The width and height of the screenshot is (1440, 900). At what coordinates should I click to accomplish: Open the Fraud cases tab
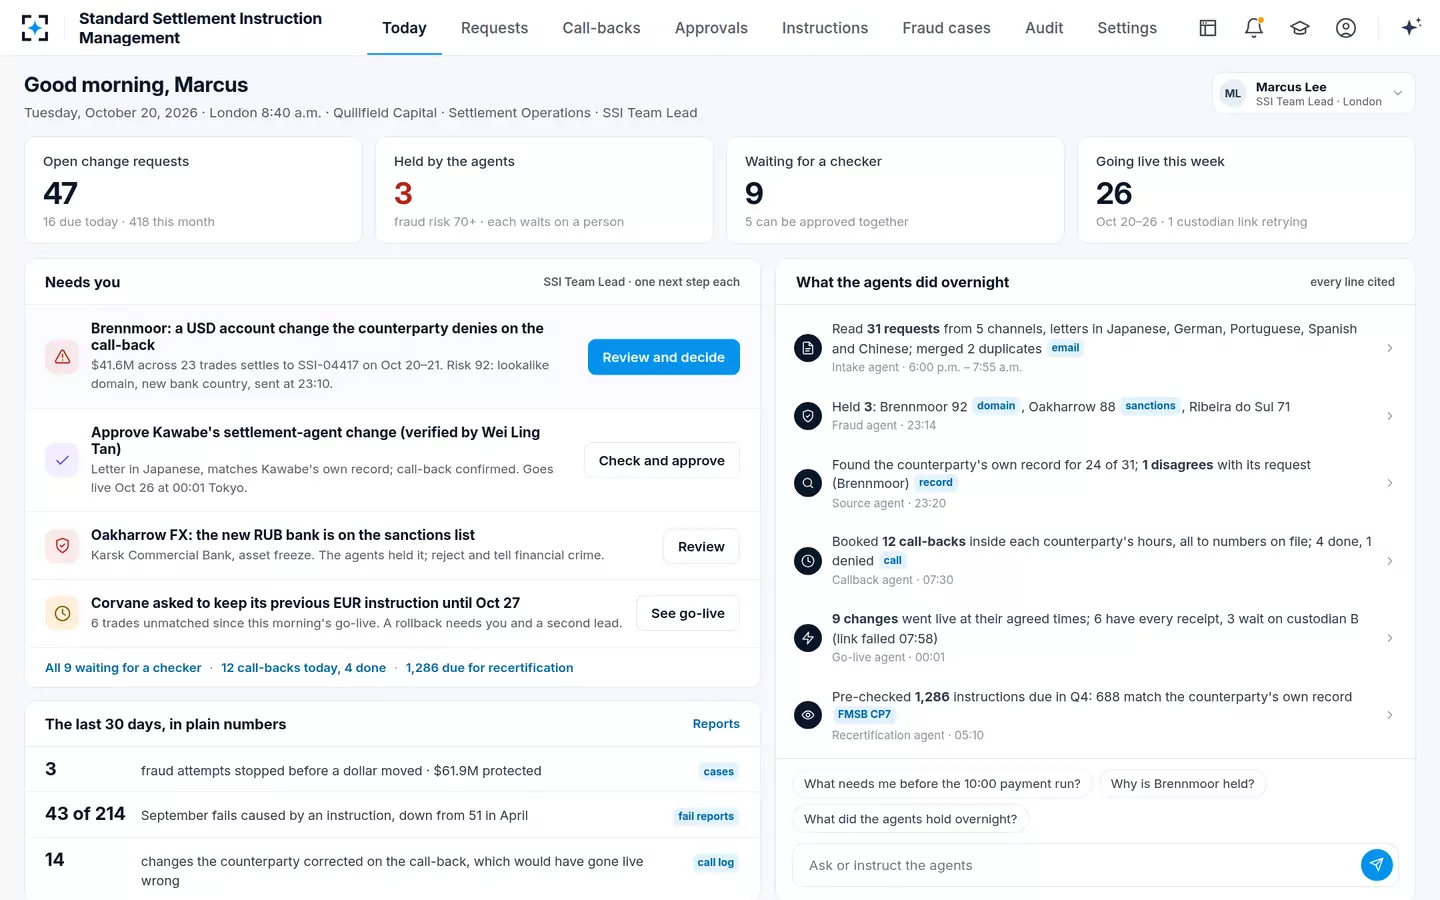coord(946,28)
